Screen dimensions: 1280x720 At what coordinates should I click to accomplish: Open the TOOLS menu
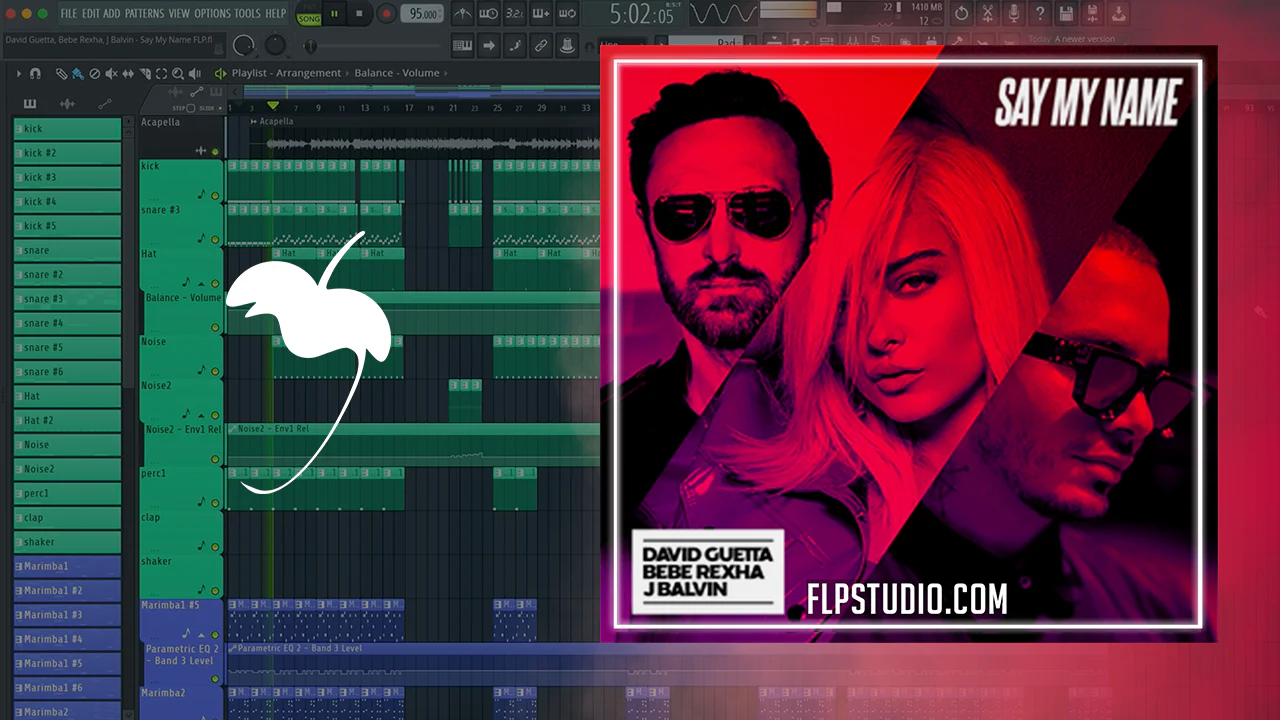247,14
